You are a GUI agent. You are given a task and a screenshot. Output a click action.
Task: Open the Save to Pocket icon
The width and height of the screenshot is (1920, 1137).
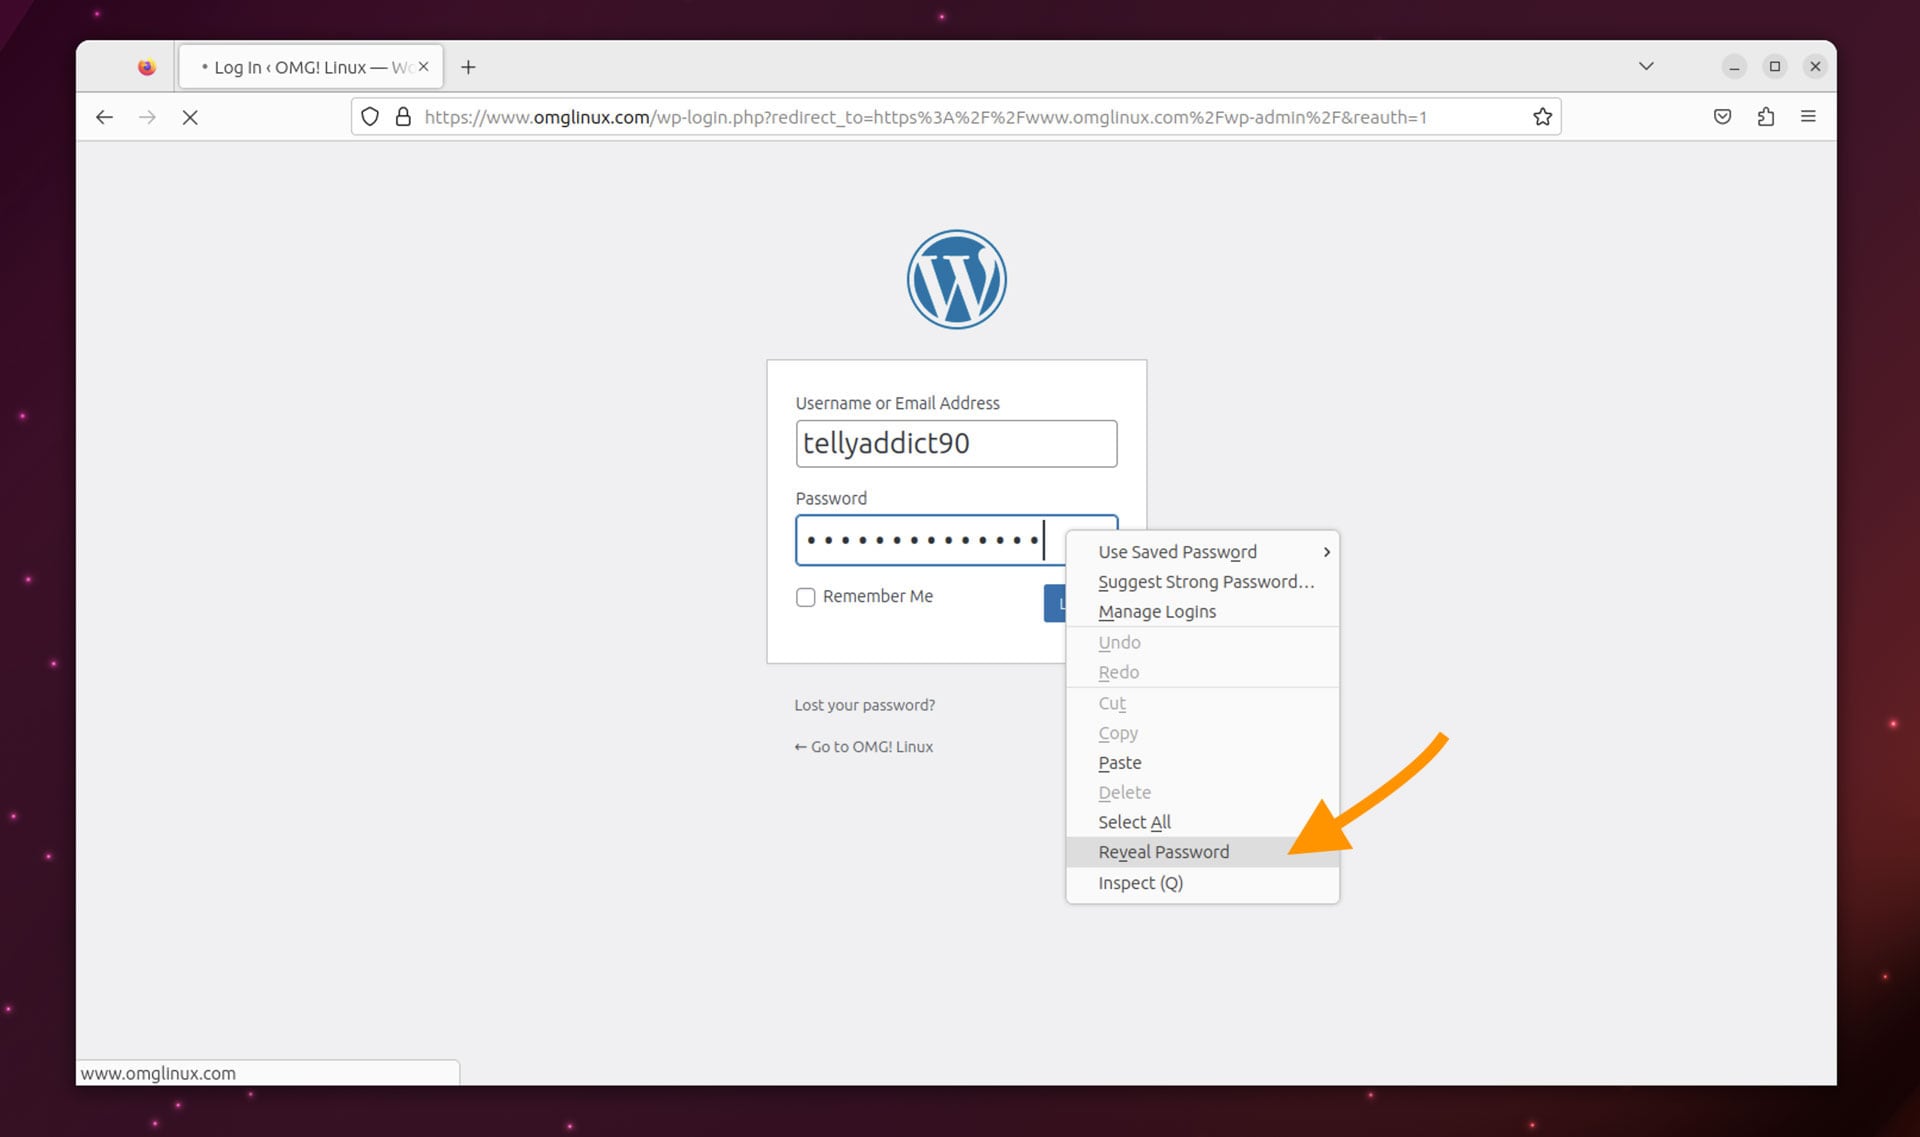tap(1722, 117)
